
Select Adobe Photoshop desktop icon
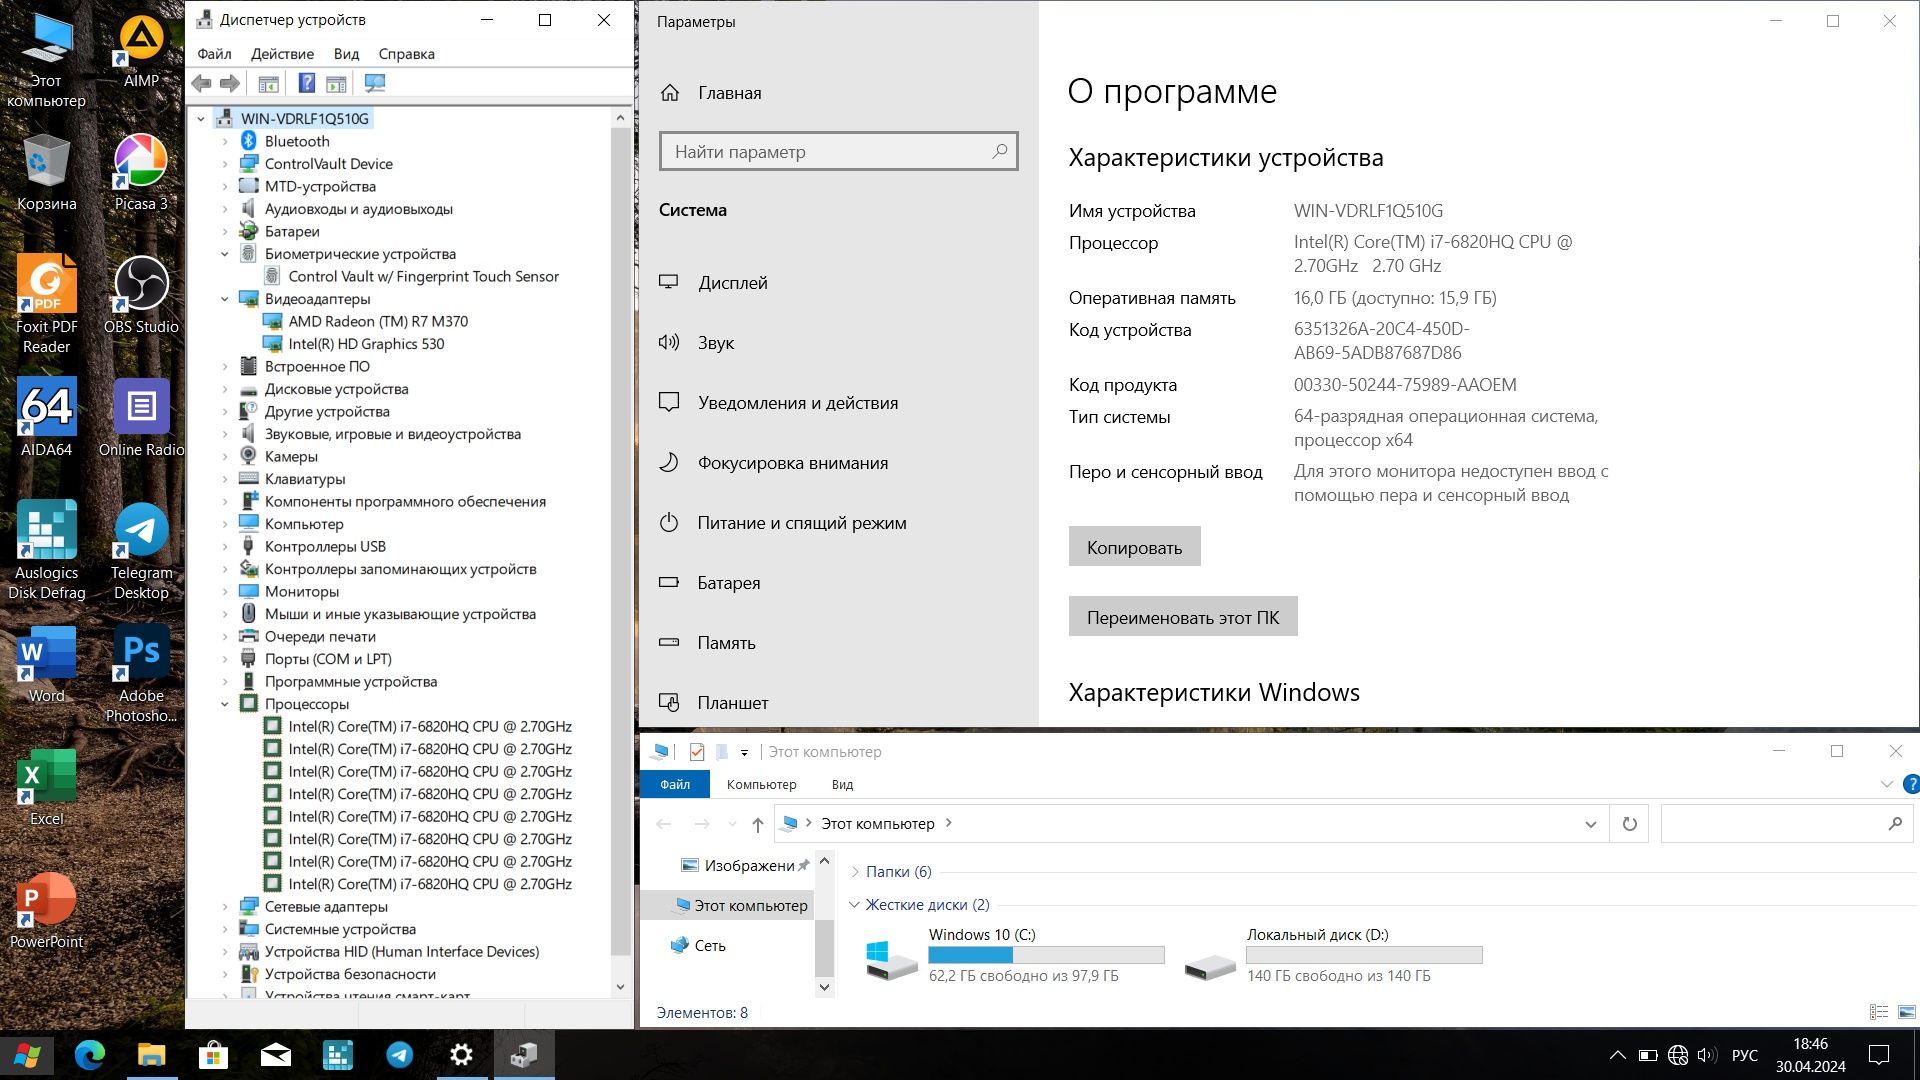[x=141, y=673]
